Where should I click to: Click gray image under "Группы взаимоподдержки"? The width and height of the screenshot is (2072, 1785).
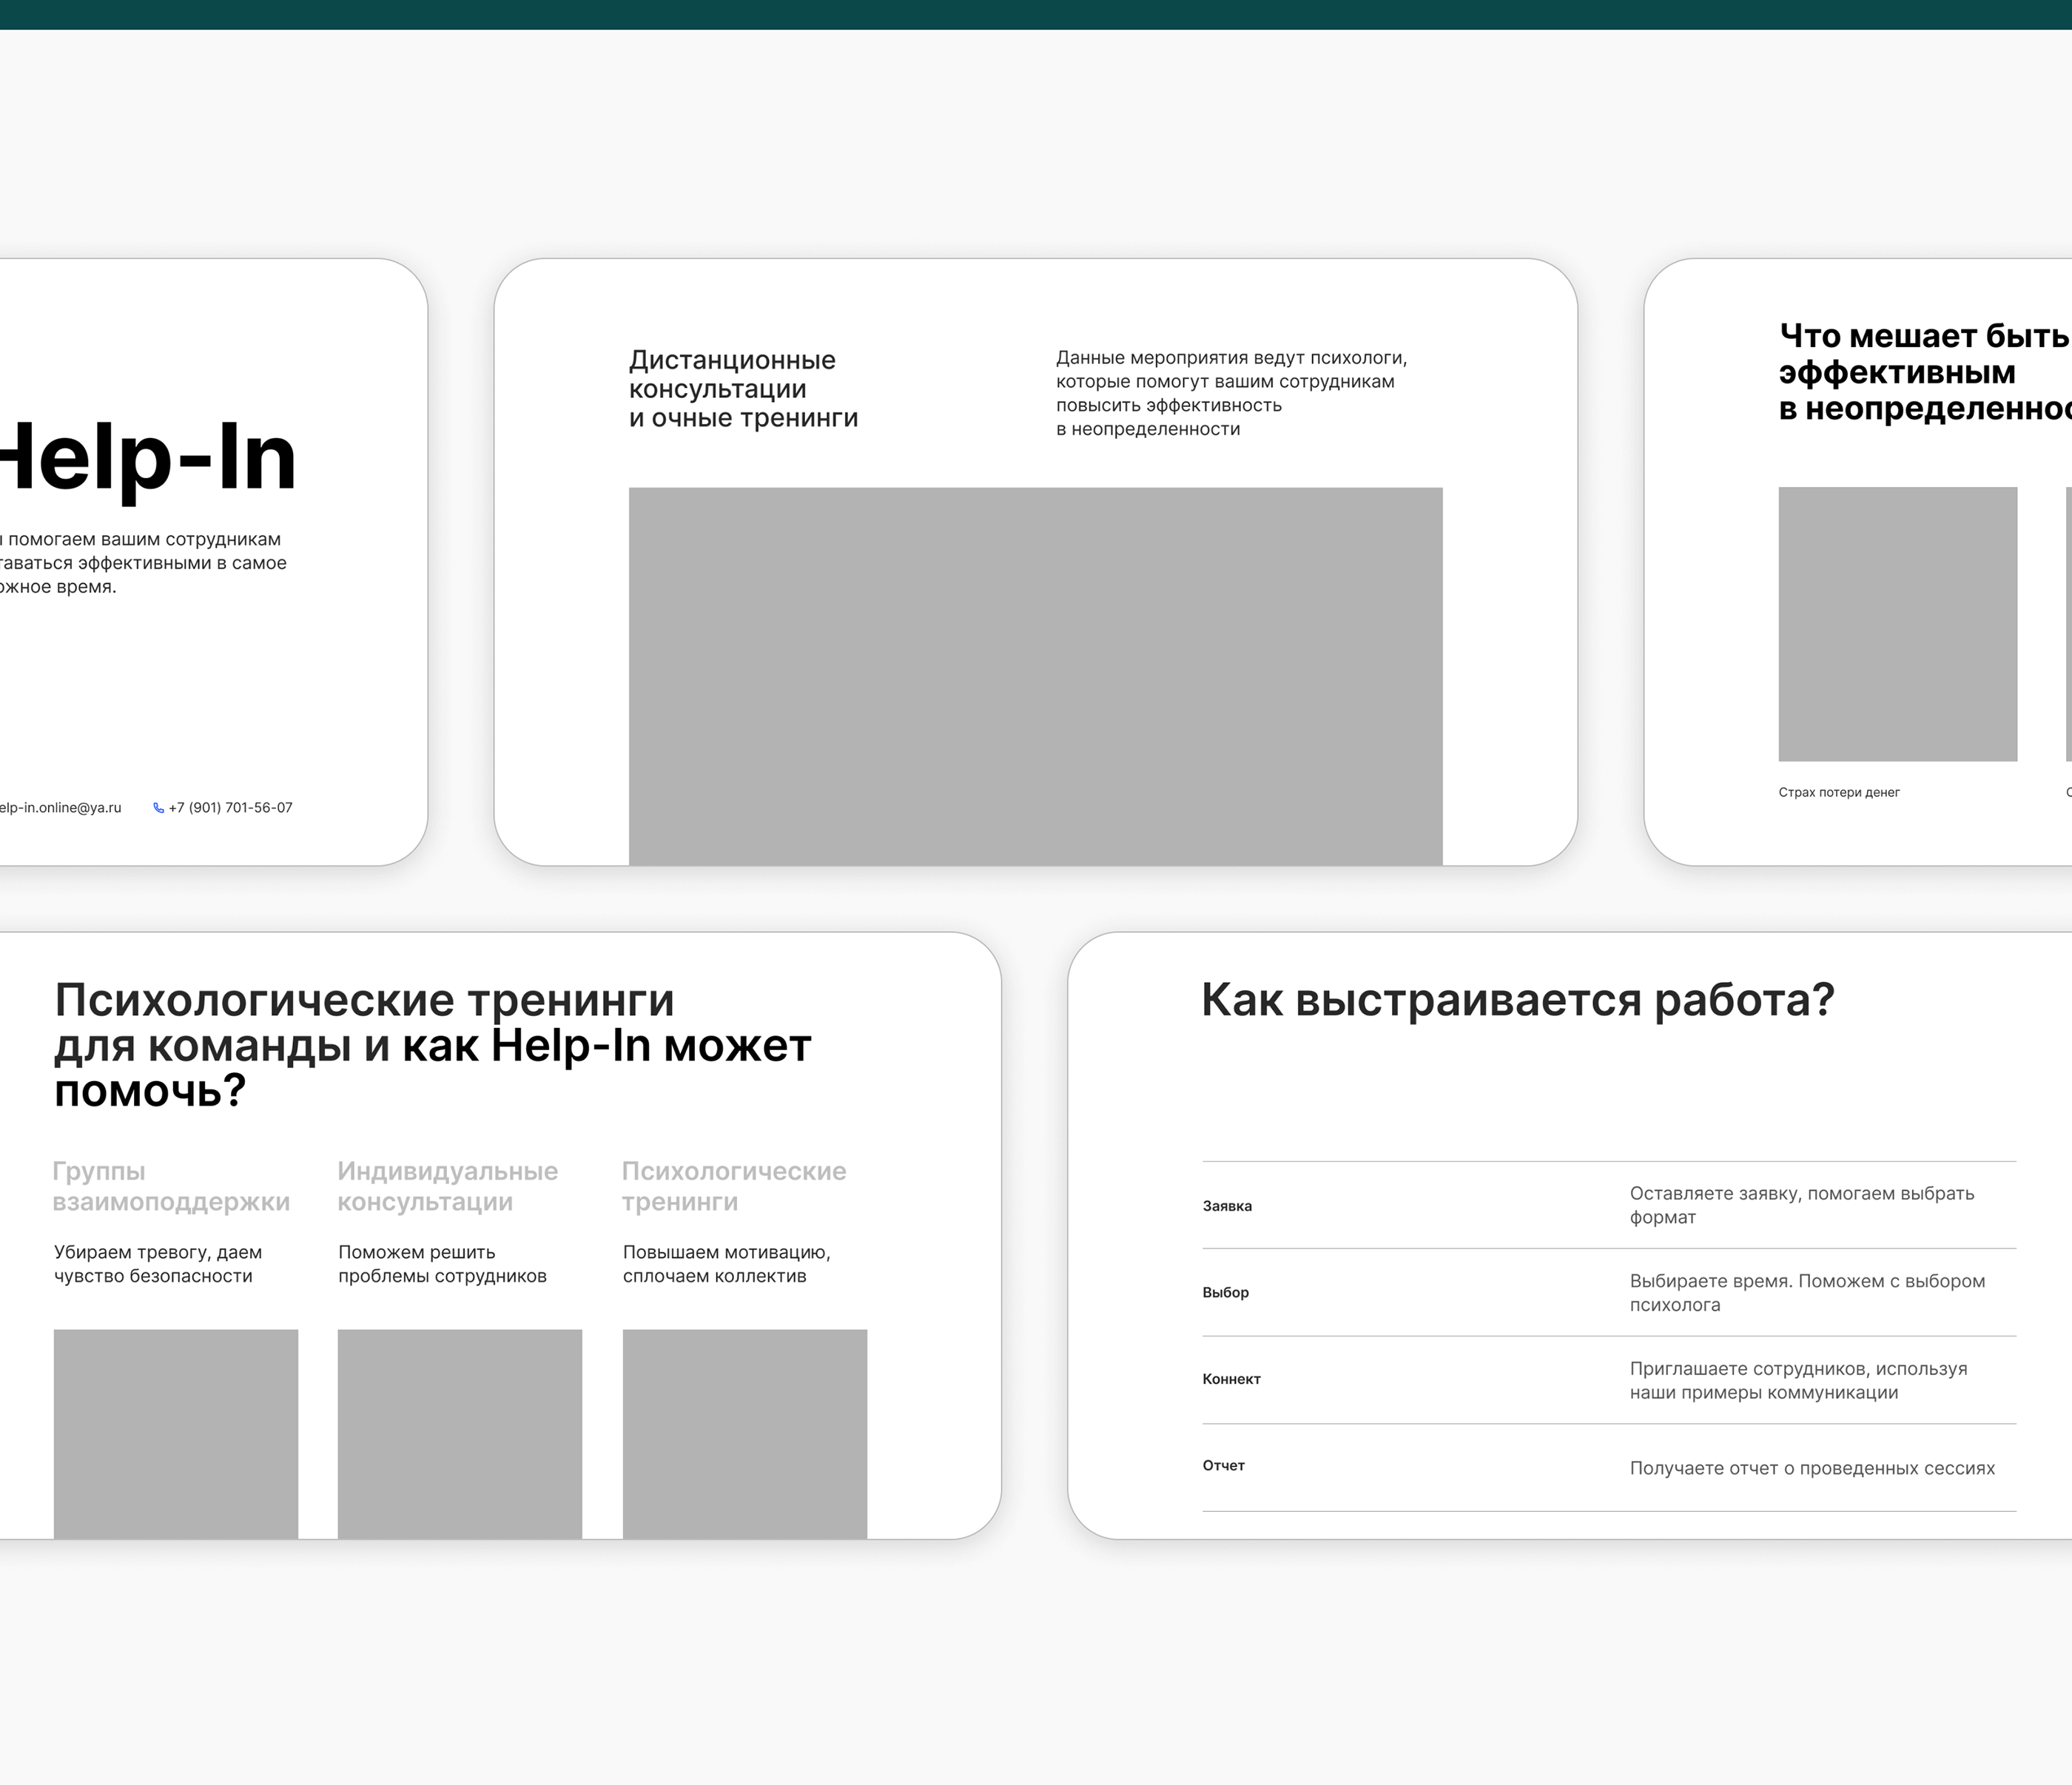pos(176,1433)
